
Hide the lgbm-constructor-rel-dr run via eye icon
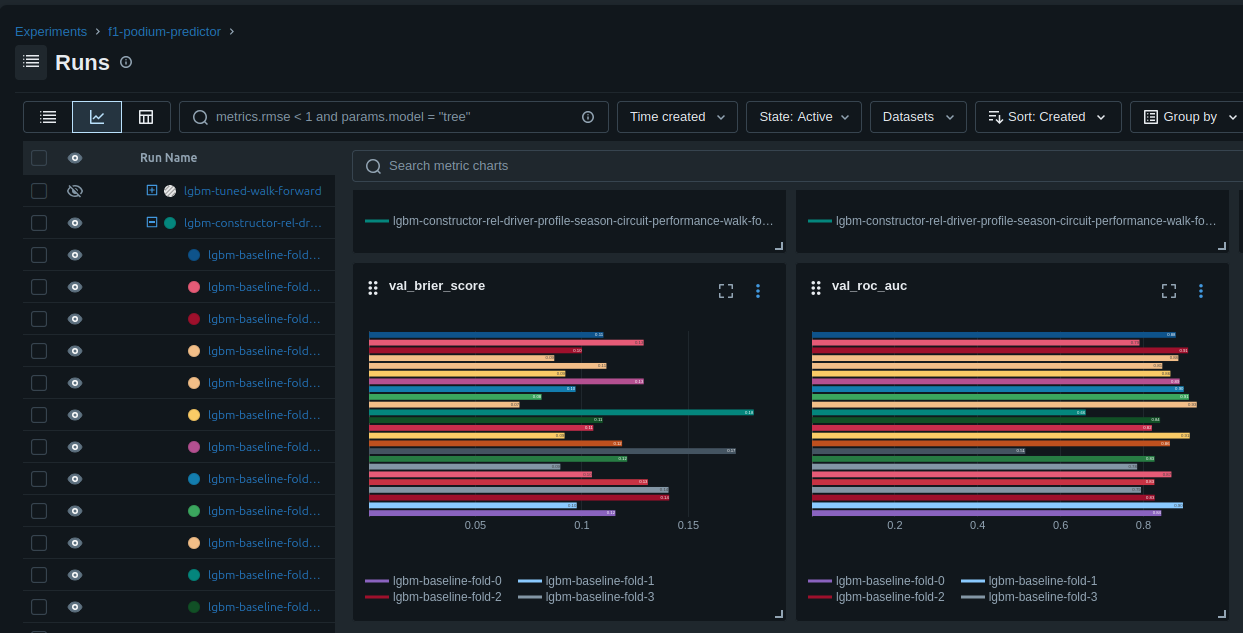(x=75, y=223)
